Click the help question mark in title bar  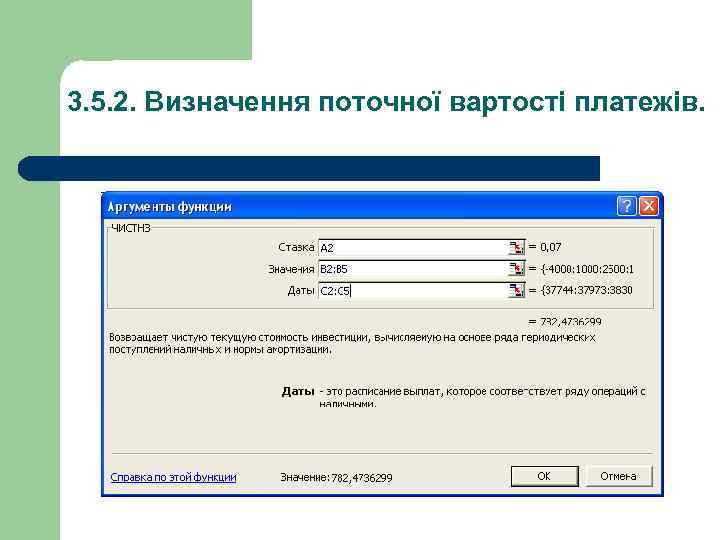tap(627, 206)
